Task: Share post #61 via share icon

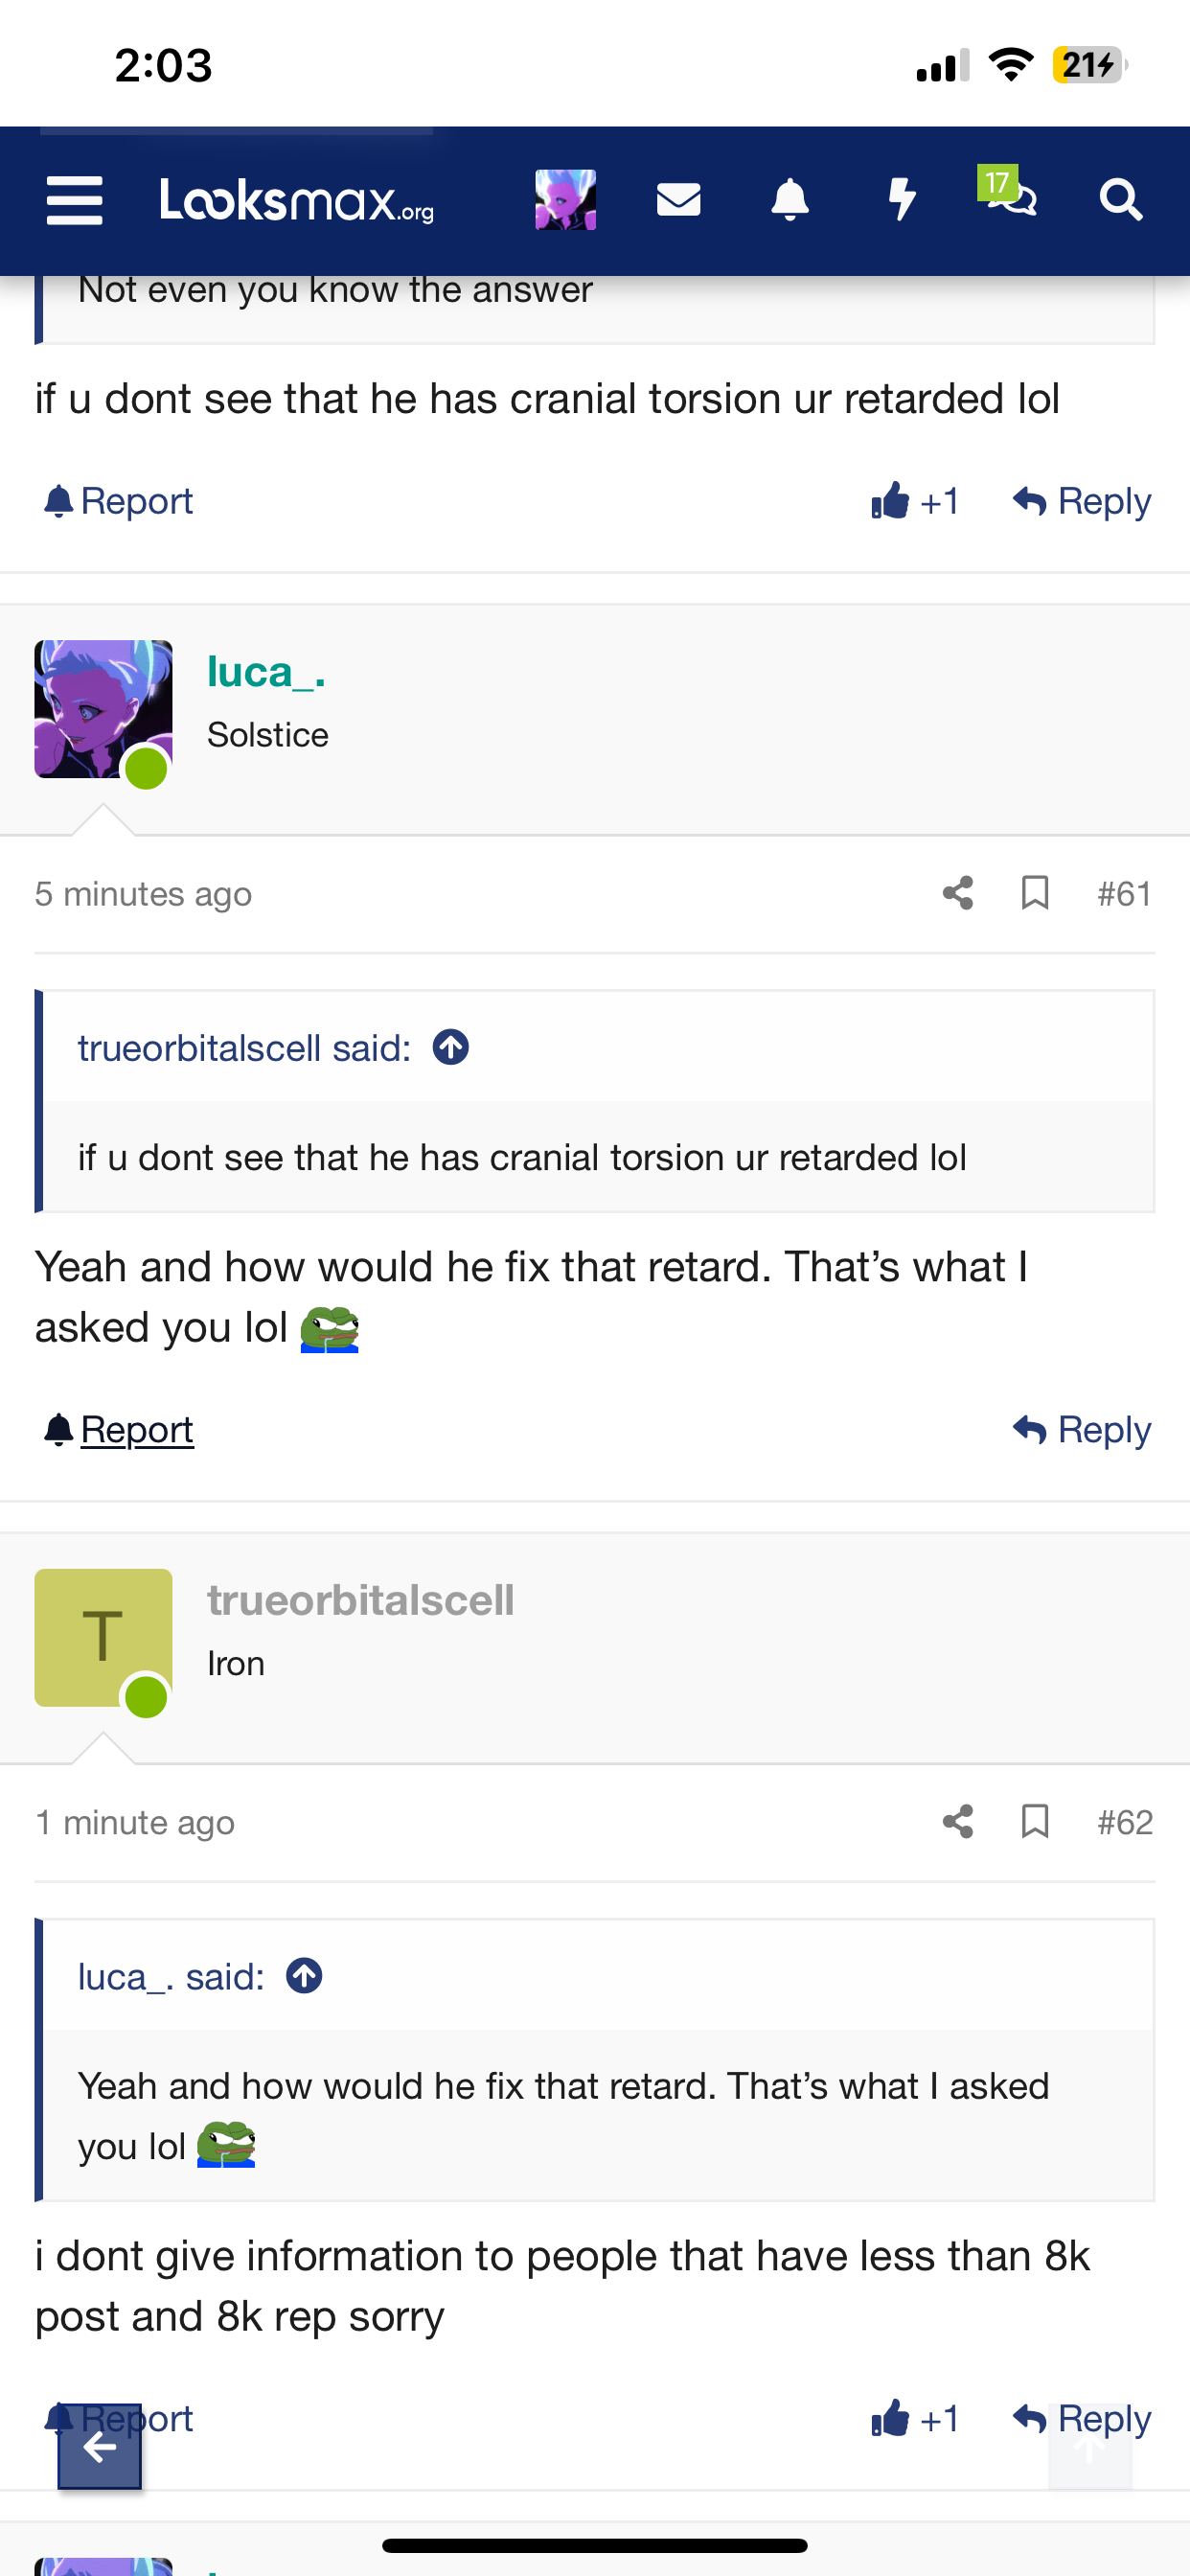Action: coord(958,893)
